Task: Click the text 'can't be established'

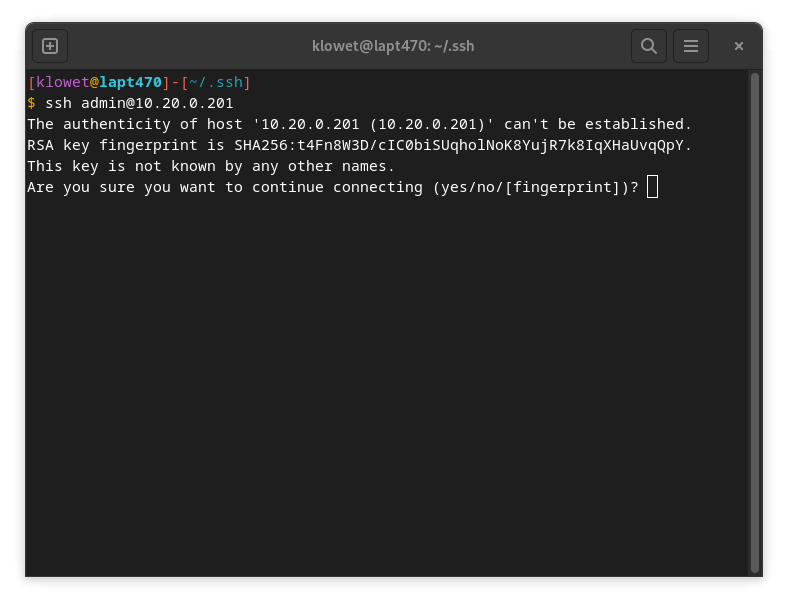Action: [x=598, y=124]
